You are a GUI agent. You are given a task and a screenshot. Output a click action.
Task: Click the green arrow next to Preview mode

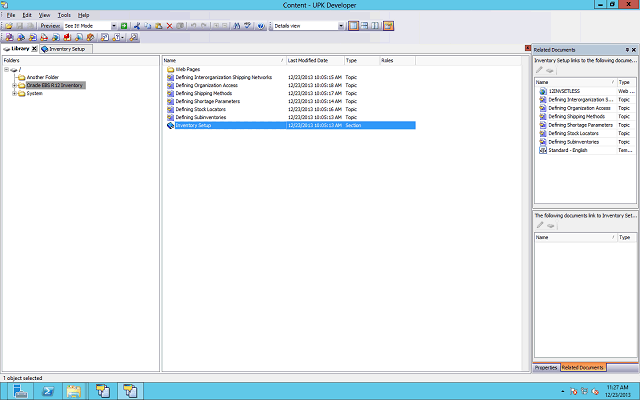[x=123, y=25]
